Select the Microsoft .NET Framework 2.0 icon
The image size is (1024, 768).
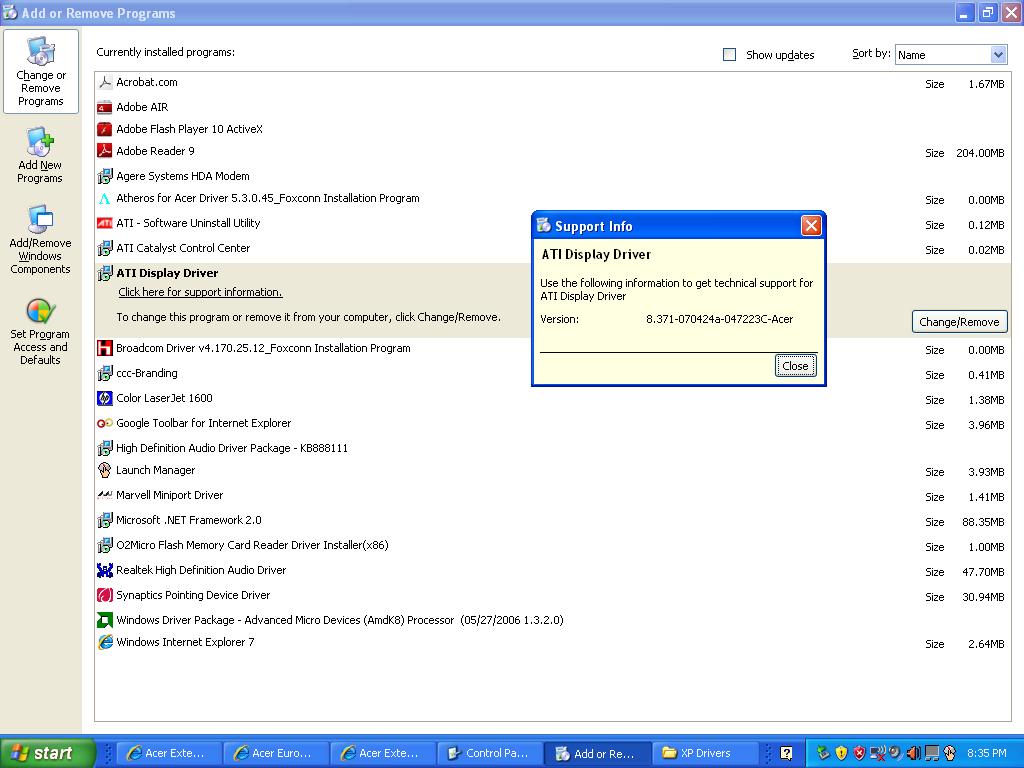(104, 520)
